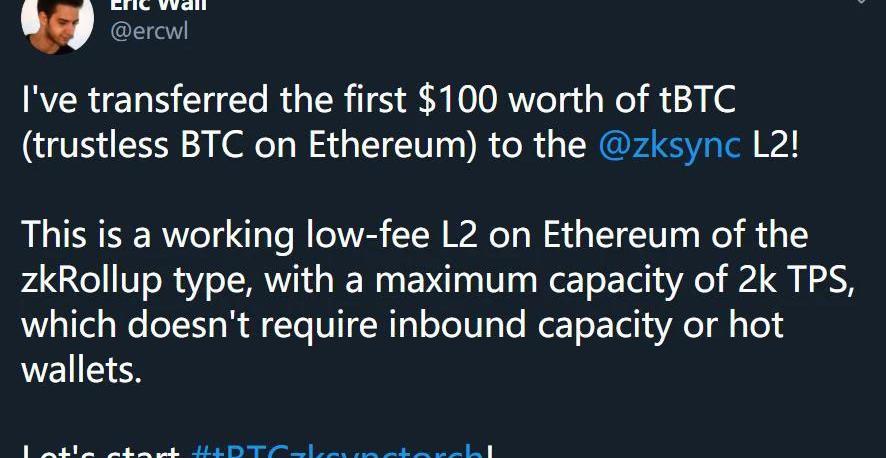Click the "Let's start" text before the hashtag
886x458 pixels.
tap(101, 451)
